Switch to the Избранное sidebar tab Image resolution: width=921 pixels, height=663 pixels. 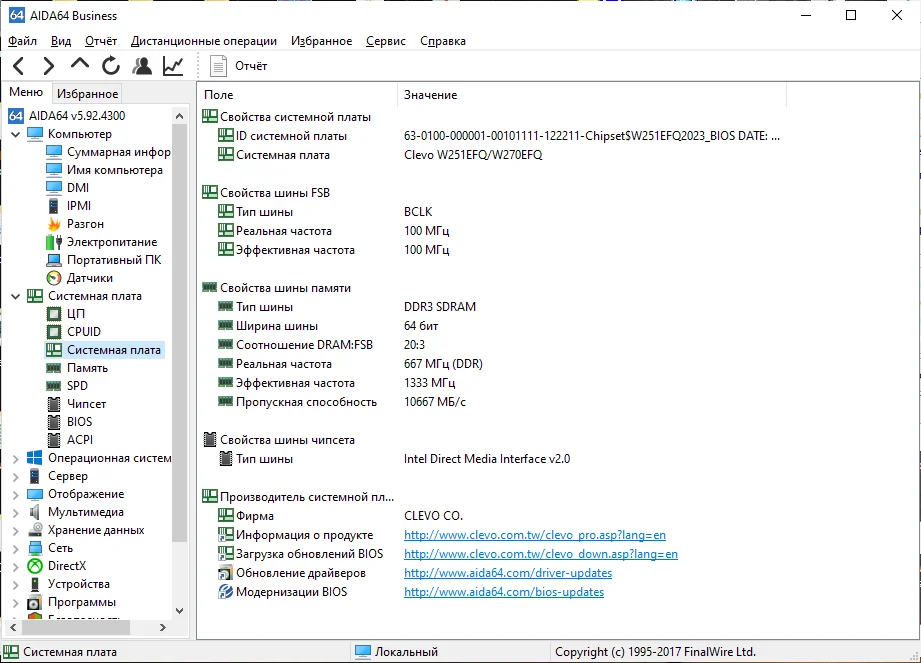tap(88, 93)
